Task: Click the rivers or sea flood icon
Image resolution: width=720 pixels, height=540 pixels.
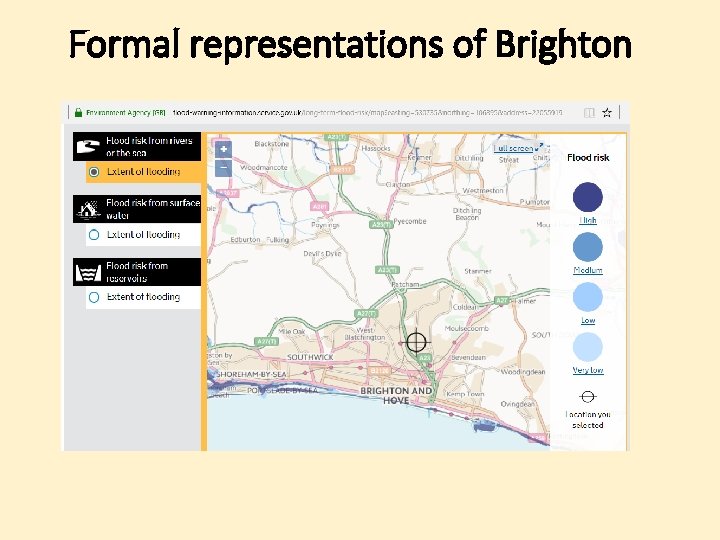Action: [88, 146]
